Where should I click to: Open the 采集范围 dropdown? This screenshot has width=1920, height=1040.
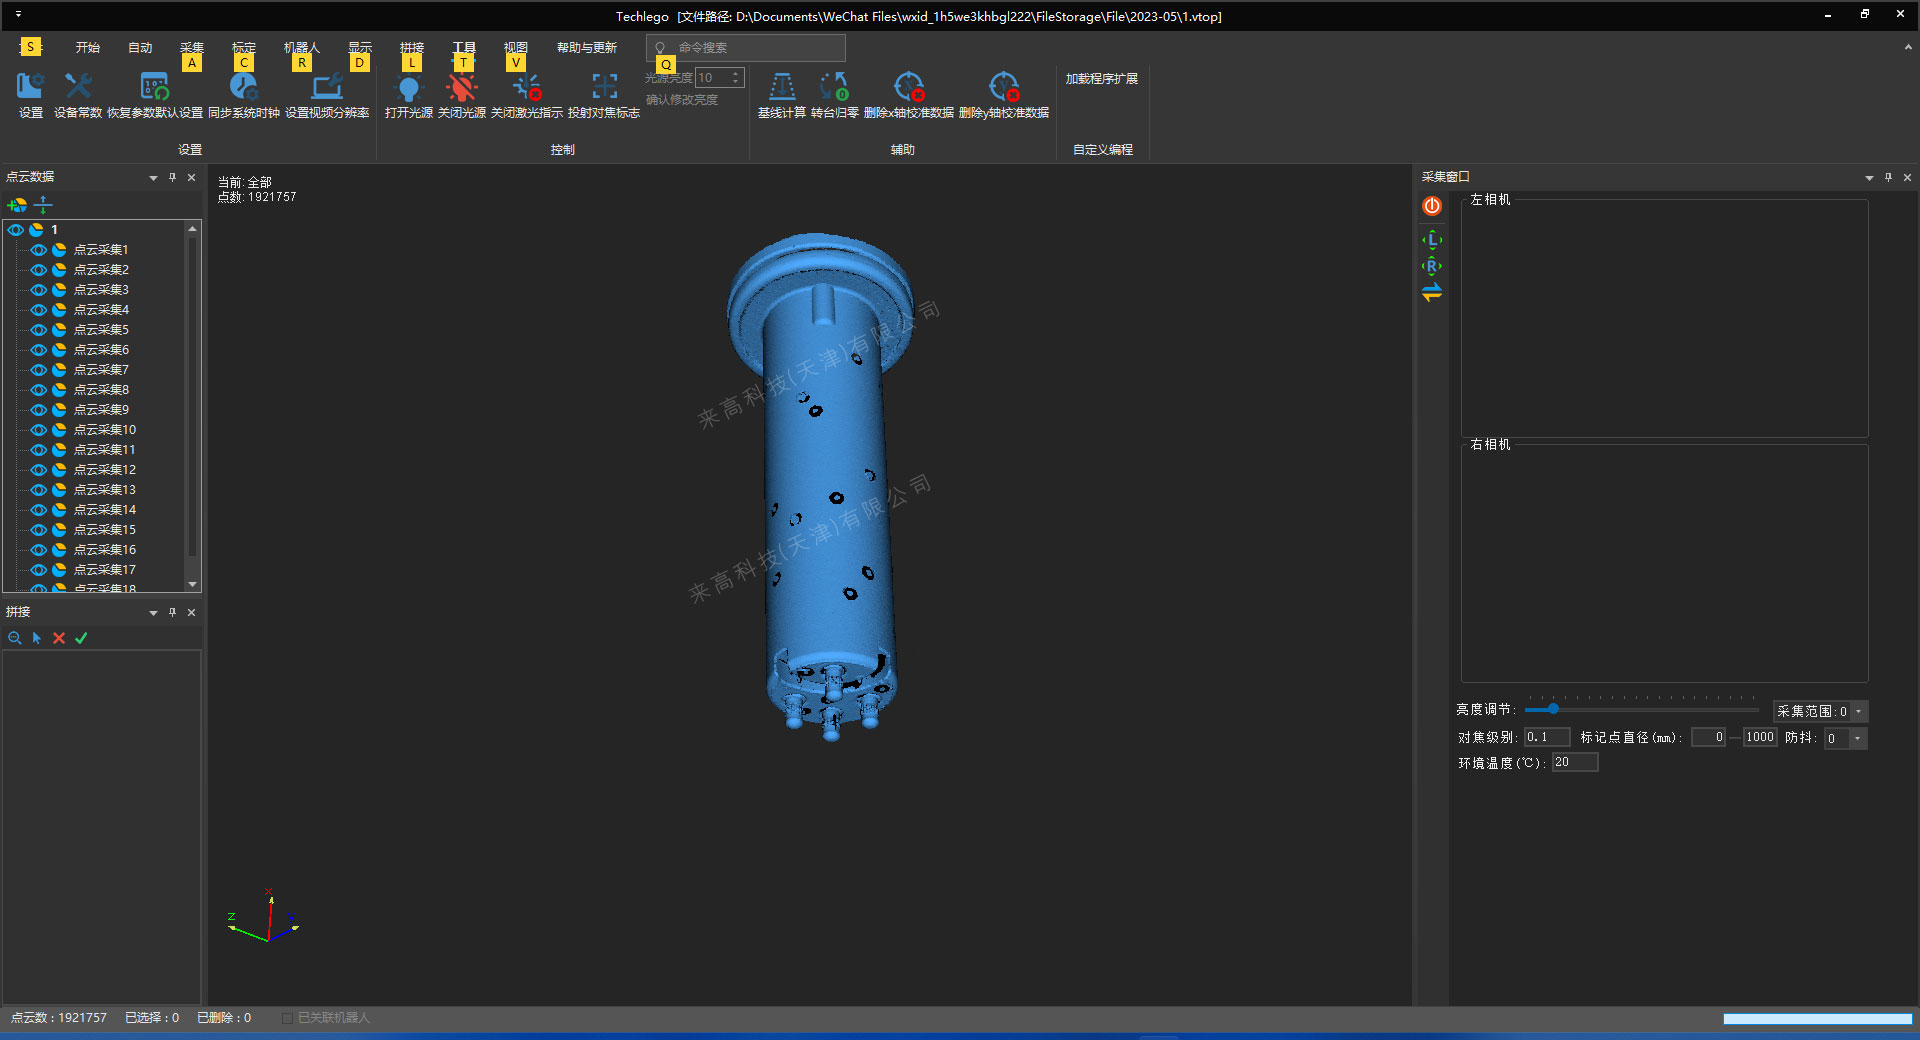(x=1859, y=712)
